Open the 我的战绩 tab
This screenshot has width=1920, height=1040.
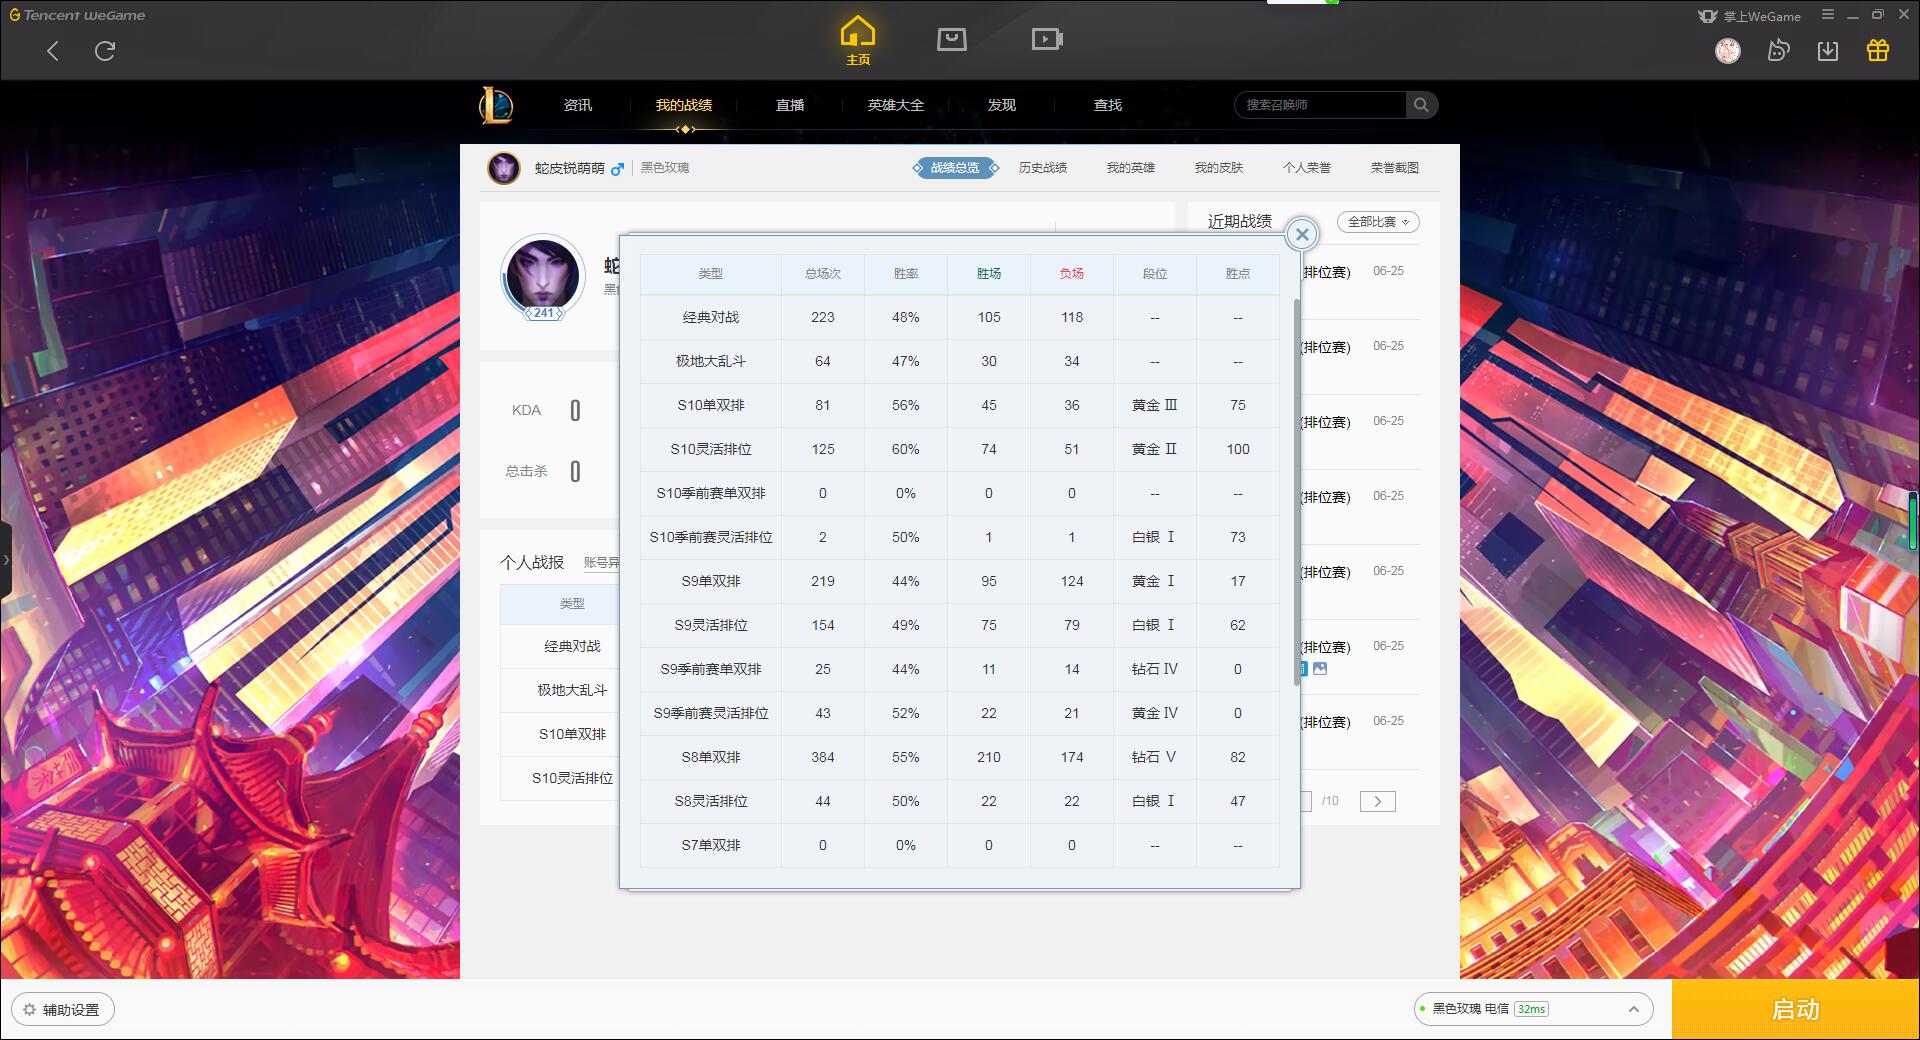(684, 105)
